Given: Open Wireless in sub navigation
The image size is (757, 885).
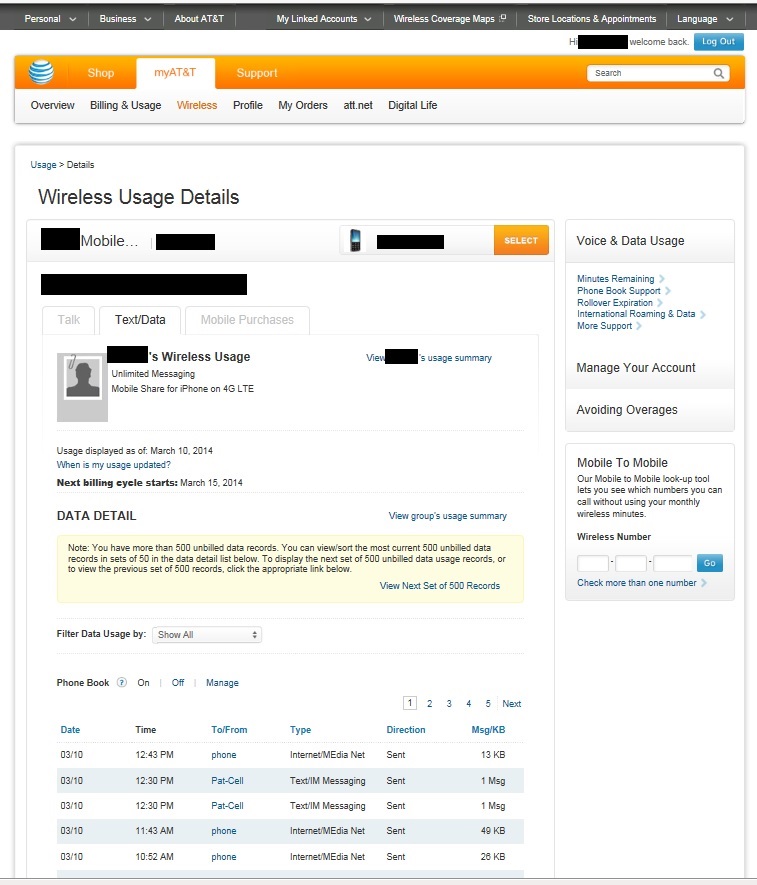Looking at the screenshot, I should point(197,106).
